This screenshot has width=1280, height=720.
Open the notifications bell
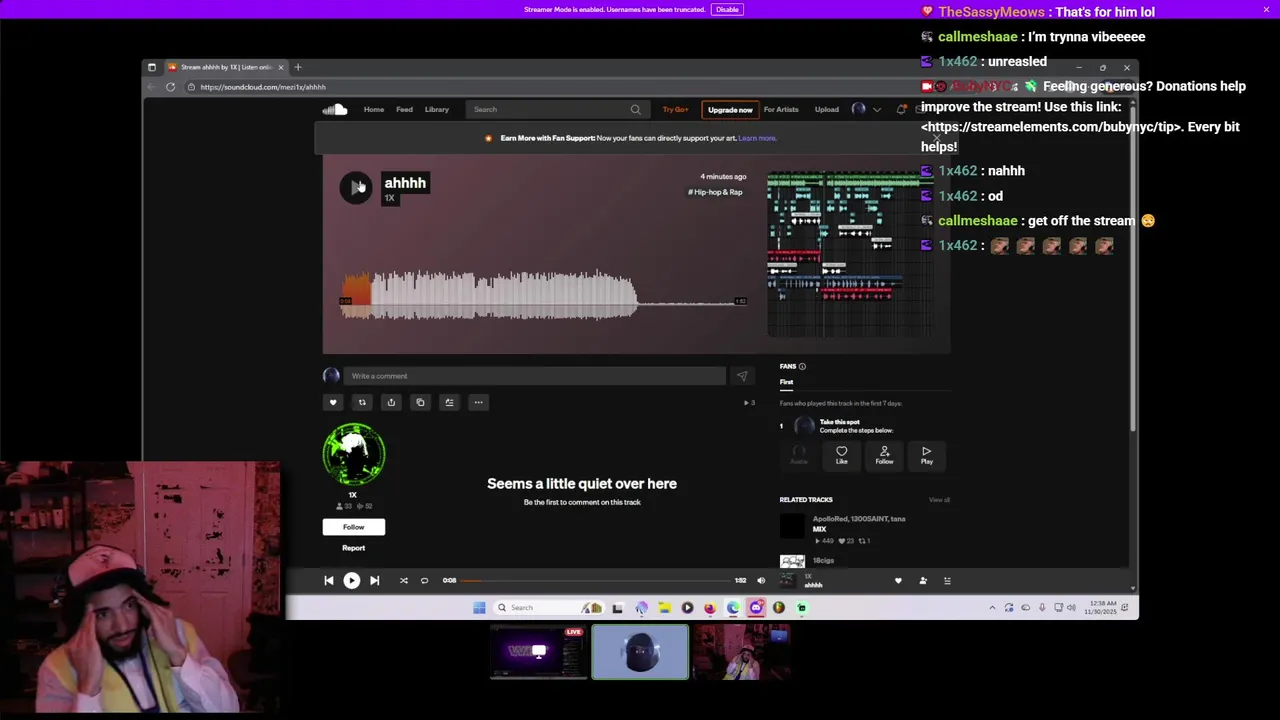click(x=901, y=109)
